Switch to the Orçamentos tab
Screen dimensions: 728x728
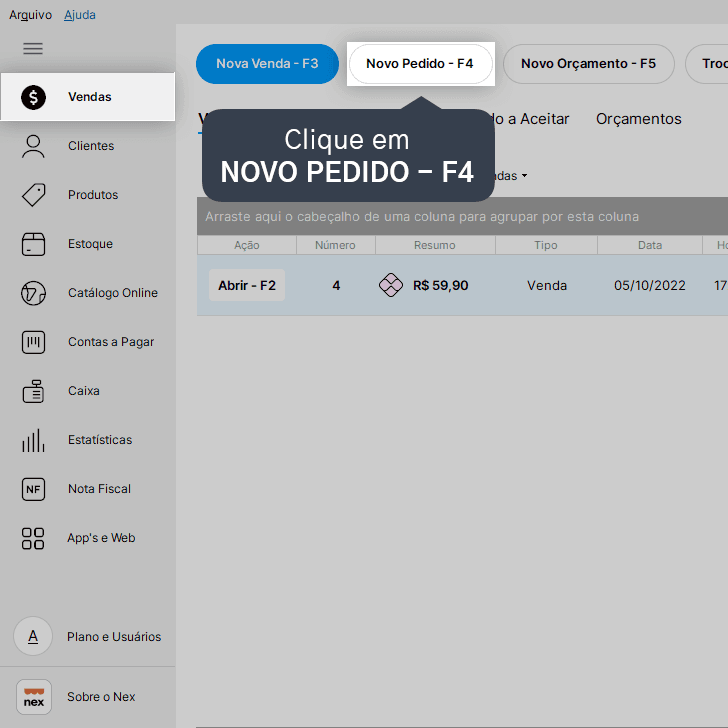638,119
